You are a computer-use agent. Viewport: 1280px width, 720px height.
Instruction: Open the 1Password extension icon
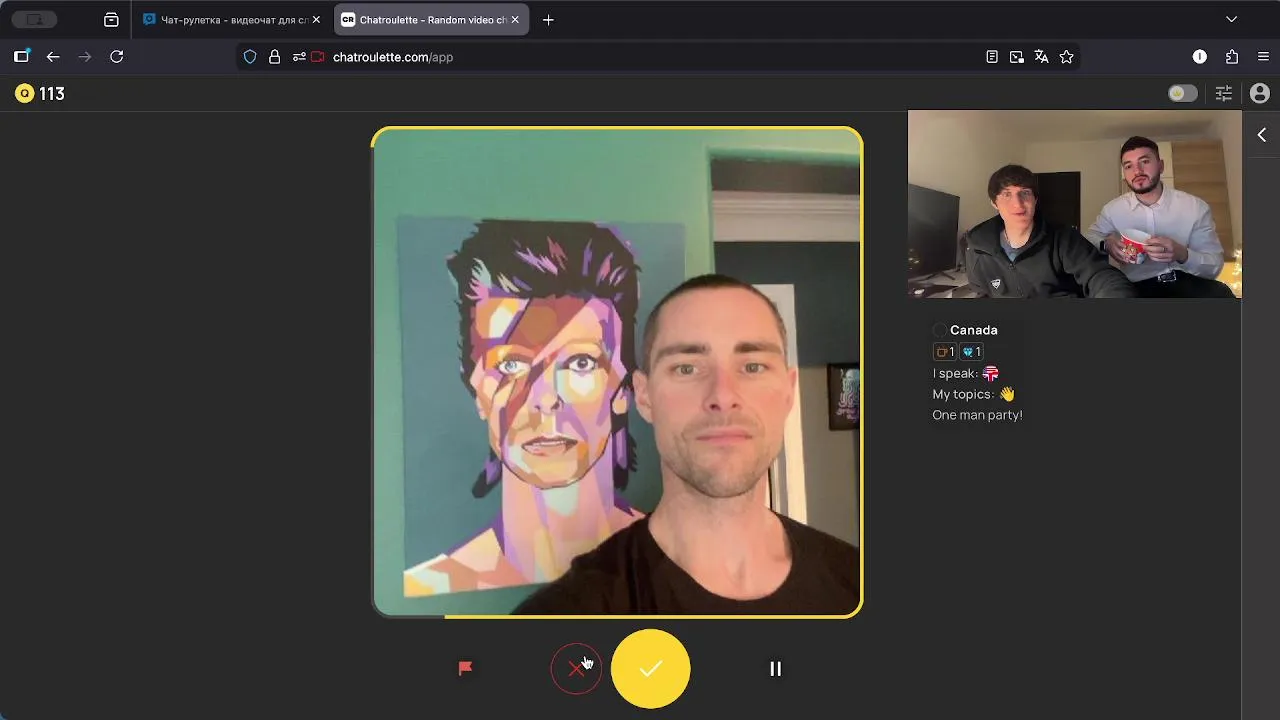pyautogui.click(x=1200, y=57)
